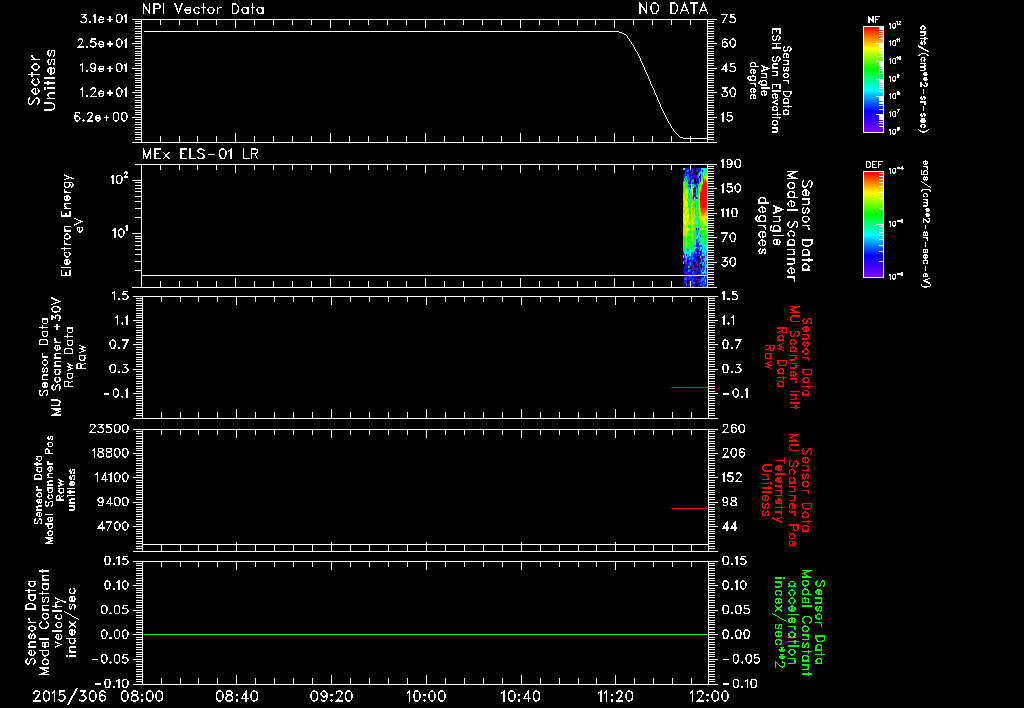Screen dimensions: 1024x708
Task: Select the 'MEx ELS-01 LR' panel title
Action: click(200, 154)
